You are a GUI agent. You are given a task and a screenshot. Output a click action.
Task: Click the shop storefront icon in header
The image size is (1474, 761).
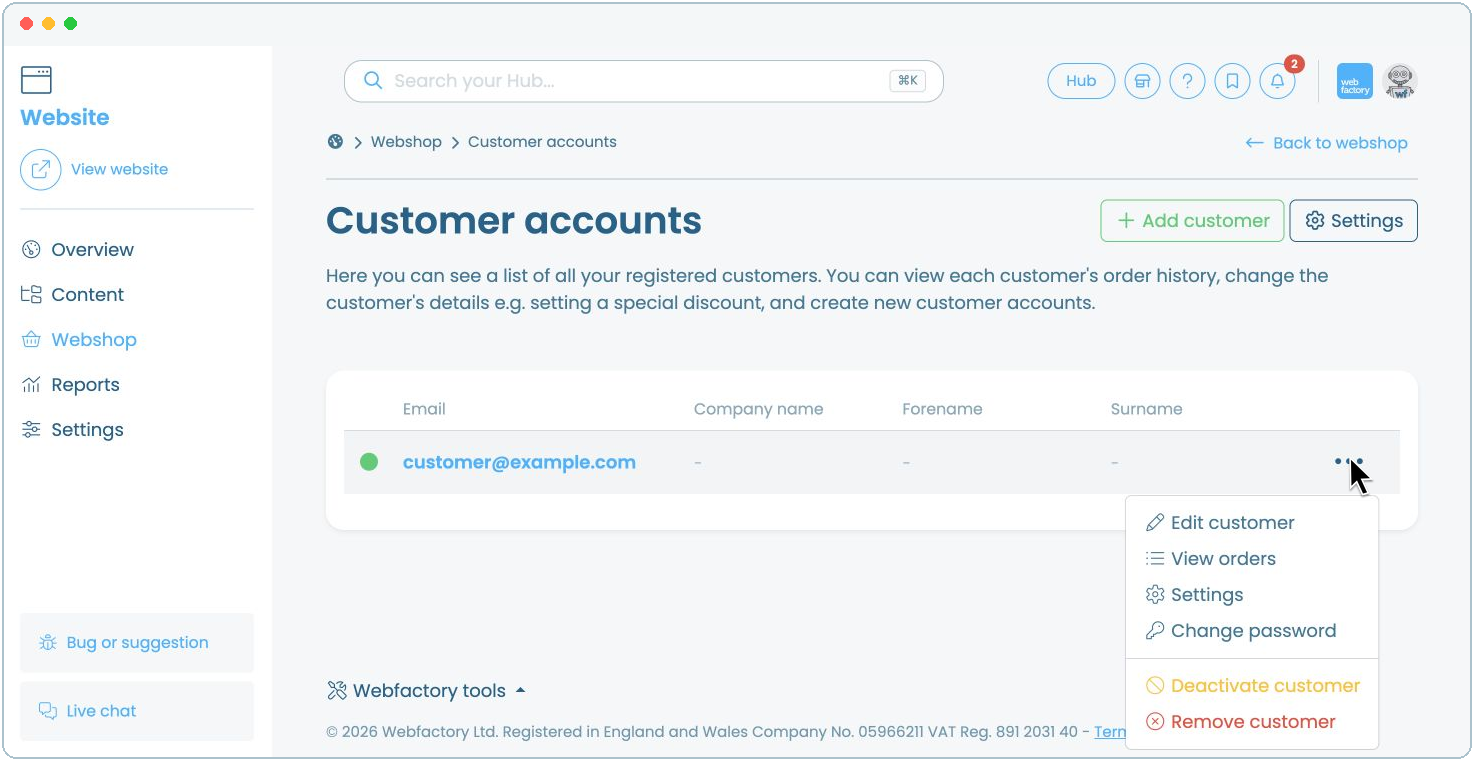(x=1142, y=81)
